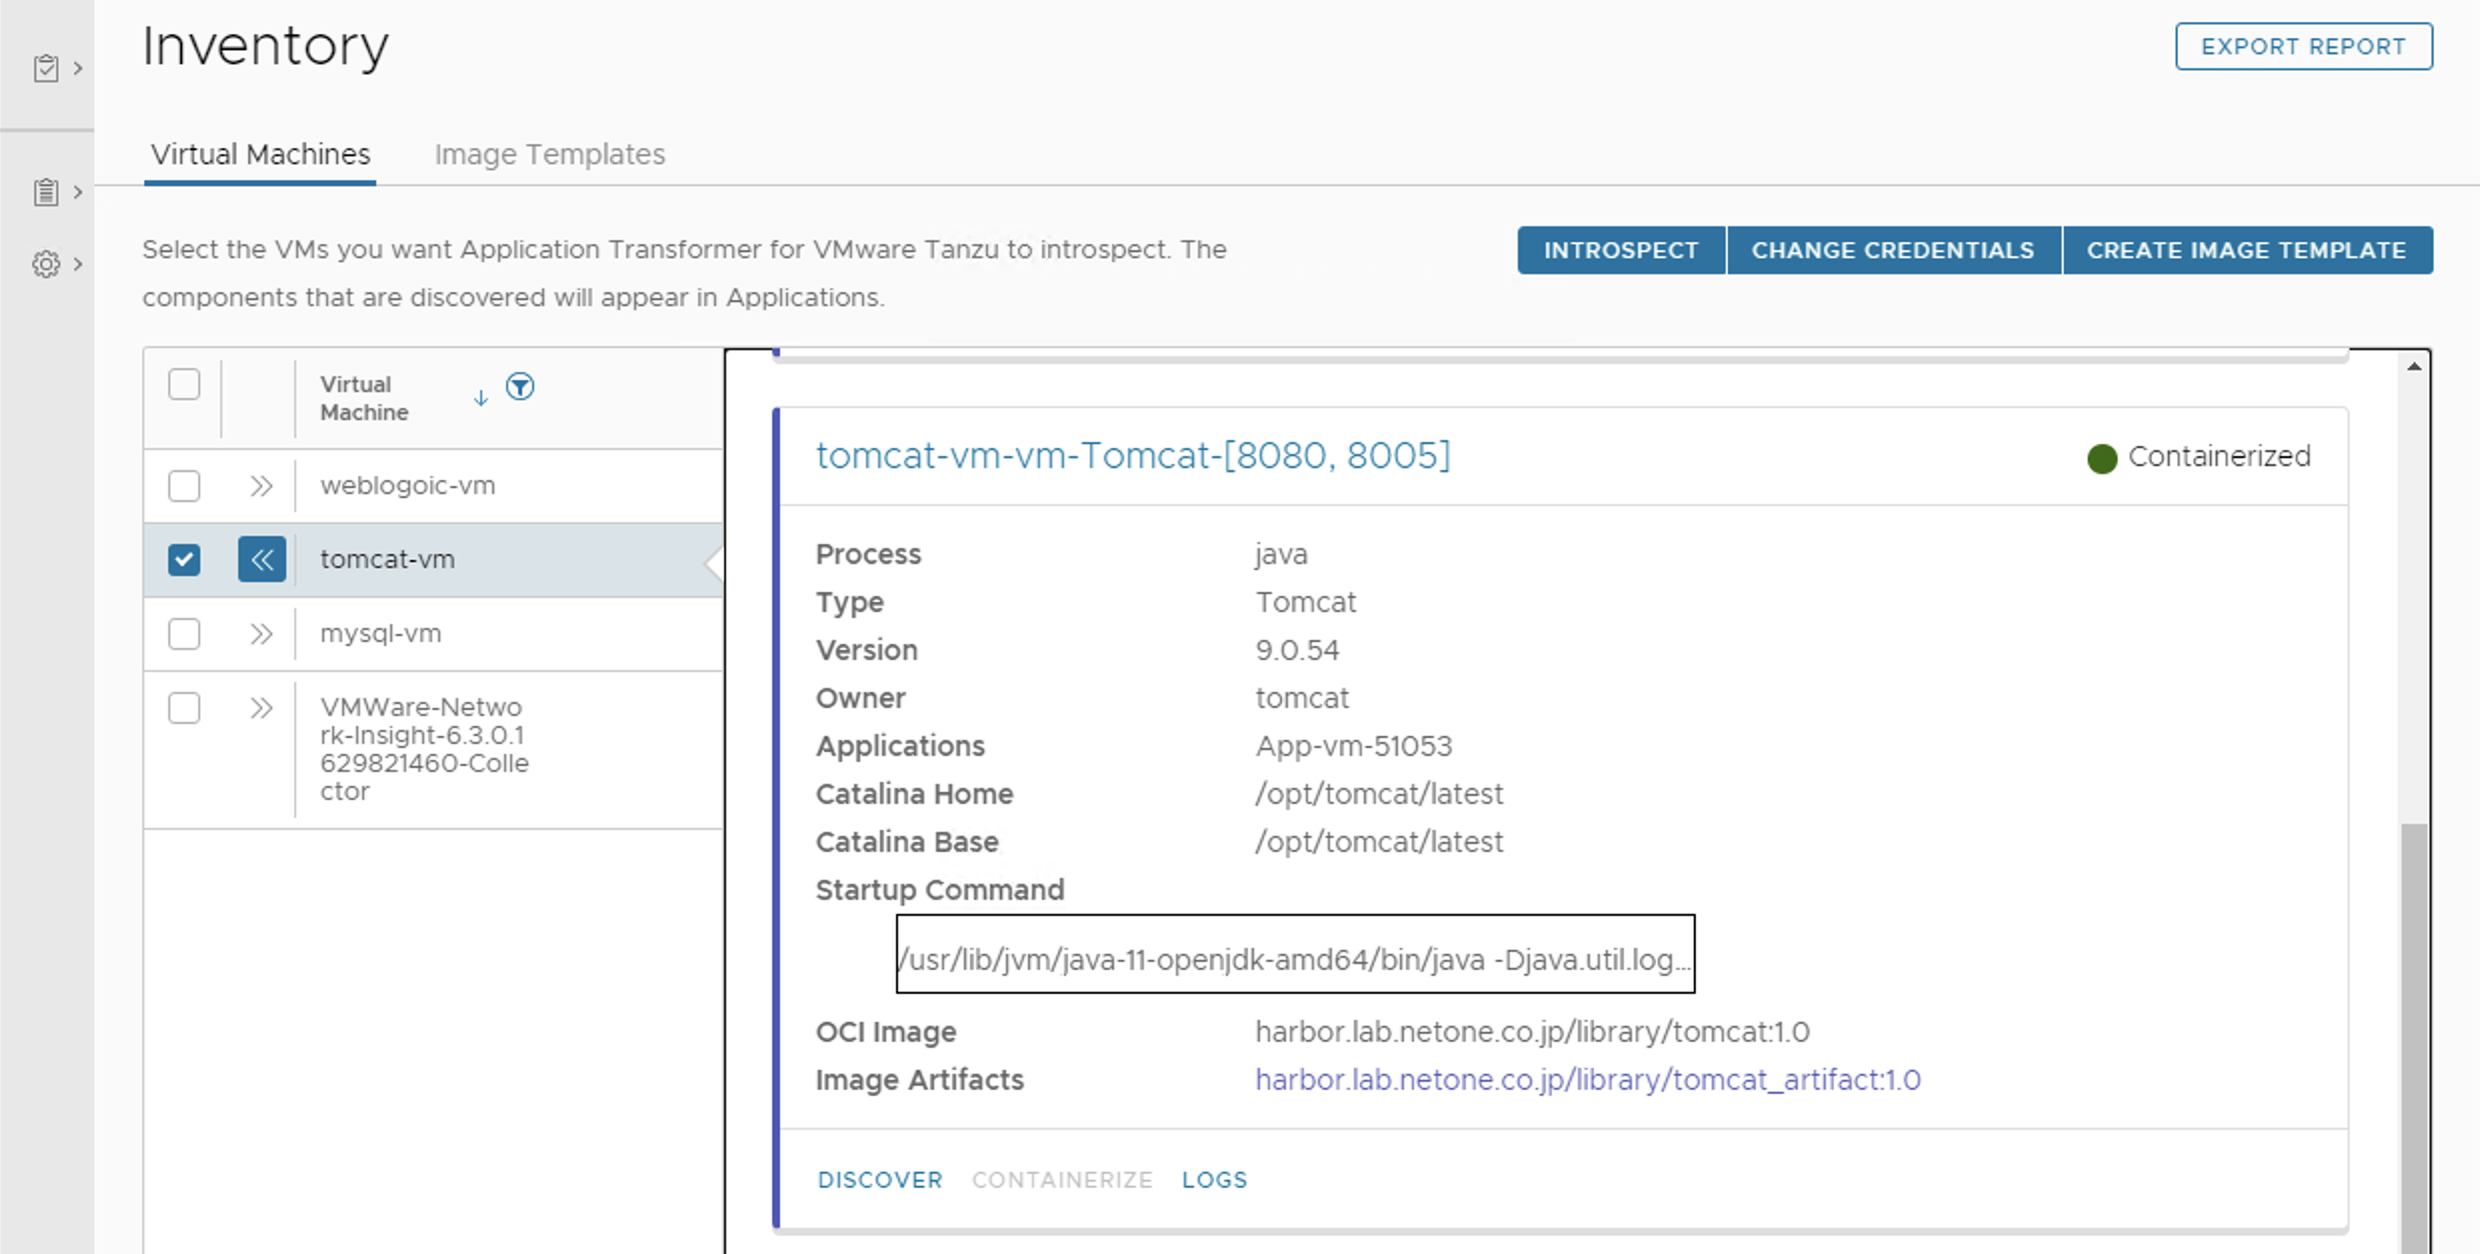Expand details for VMWare-Network-Insight Collector row

point(261,707)
